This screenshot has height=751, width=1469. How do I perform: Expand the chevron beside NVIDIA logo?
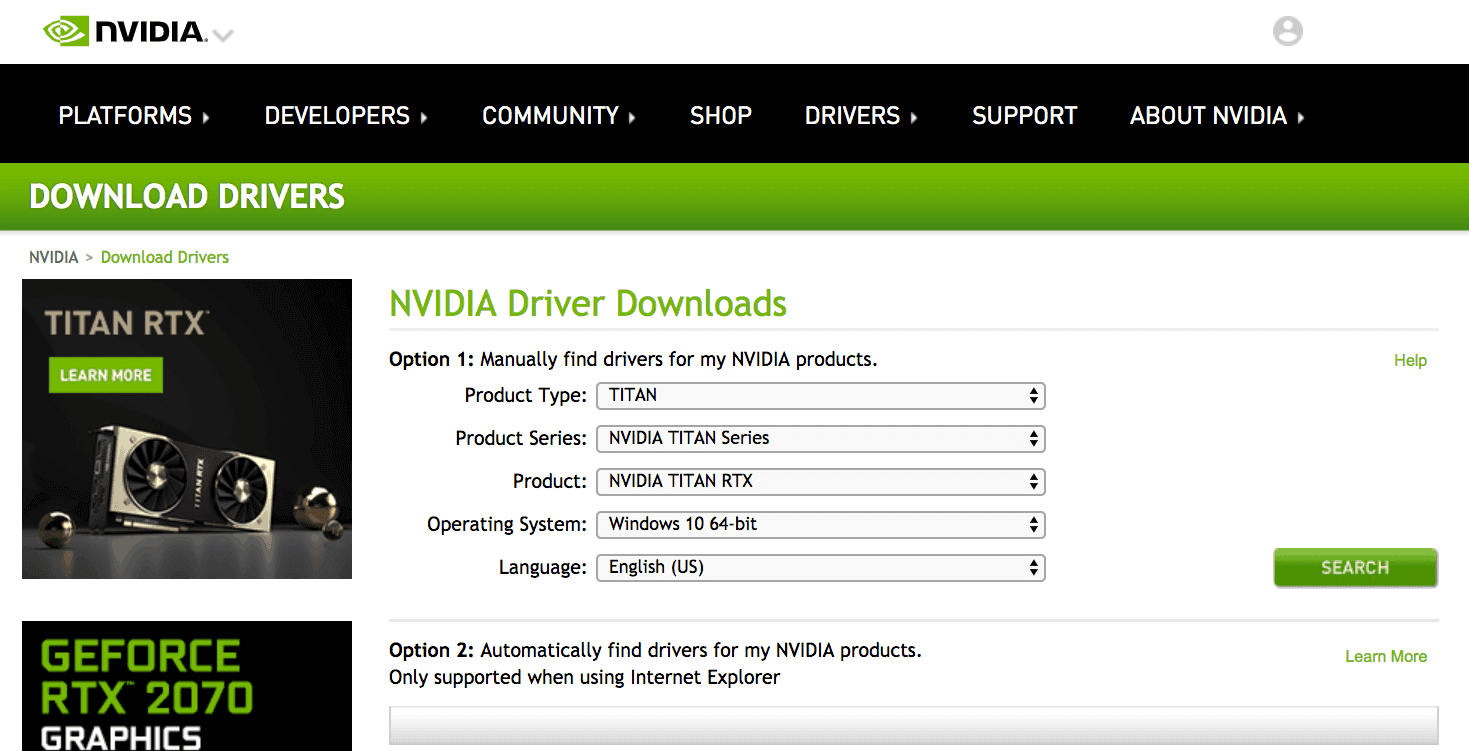(223, 36)
